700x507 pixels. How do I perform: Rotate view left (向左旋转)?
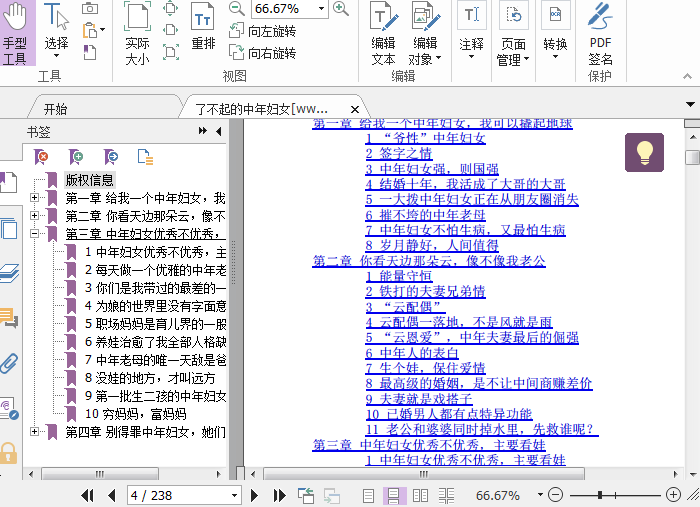point(262,31)
